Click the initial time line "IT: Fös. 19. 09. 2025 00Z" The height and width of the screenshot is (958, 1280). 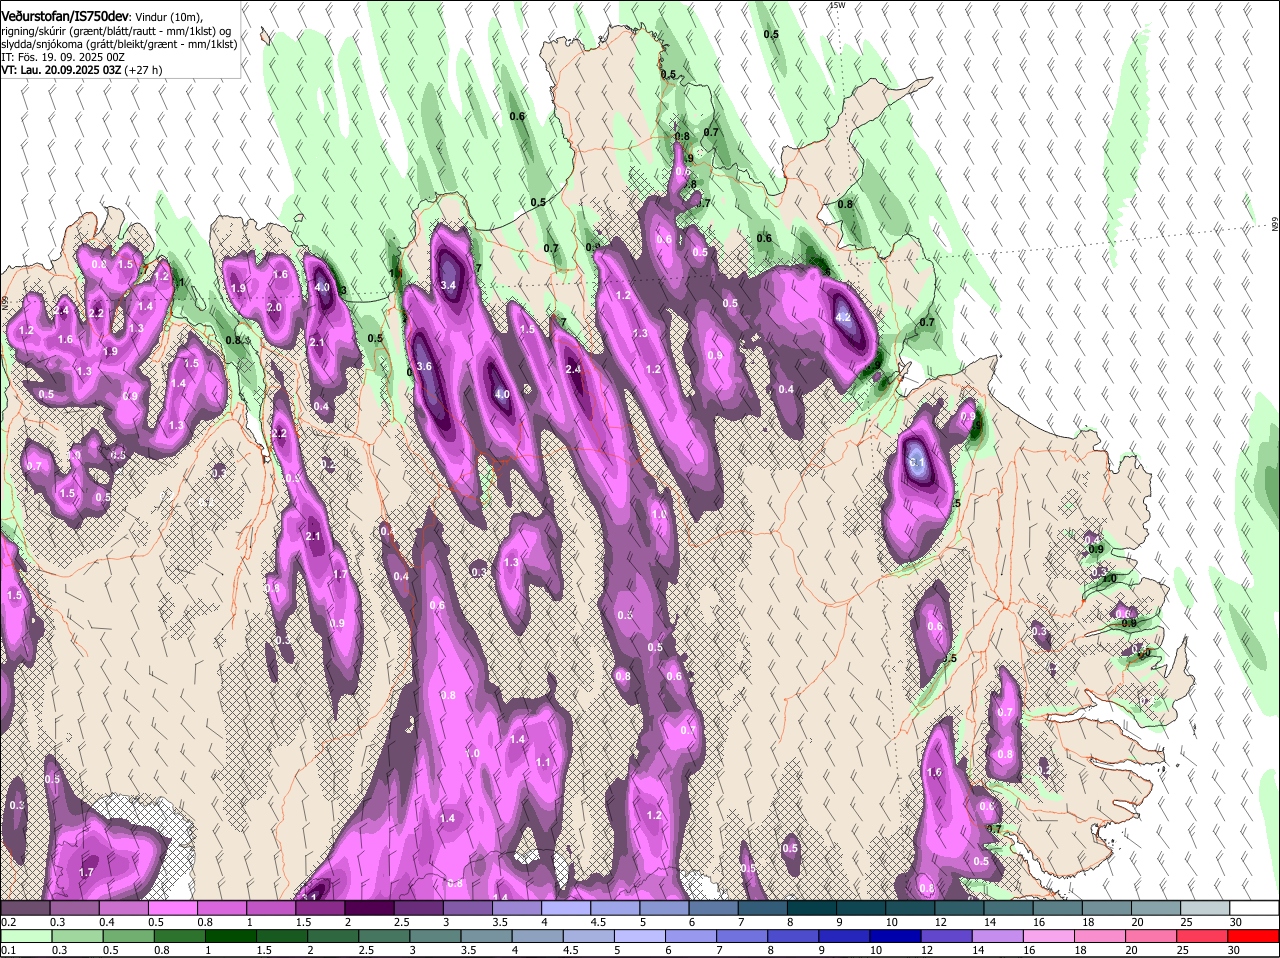63,57
